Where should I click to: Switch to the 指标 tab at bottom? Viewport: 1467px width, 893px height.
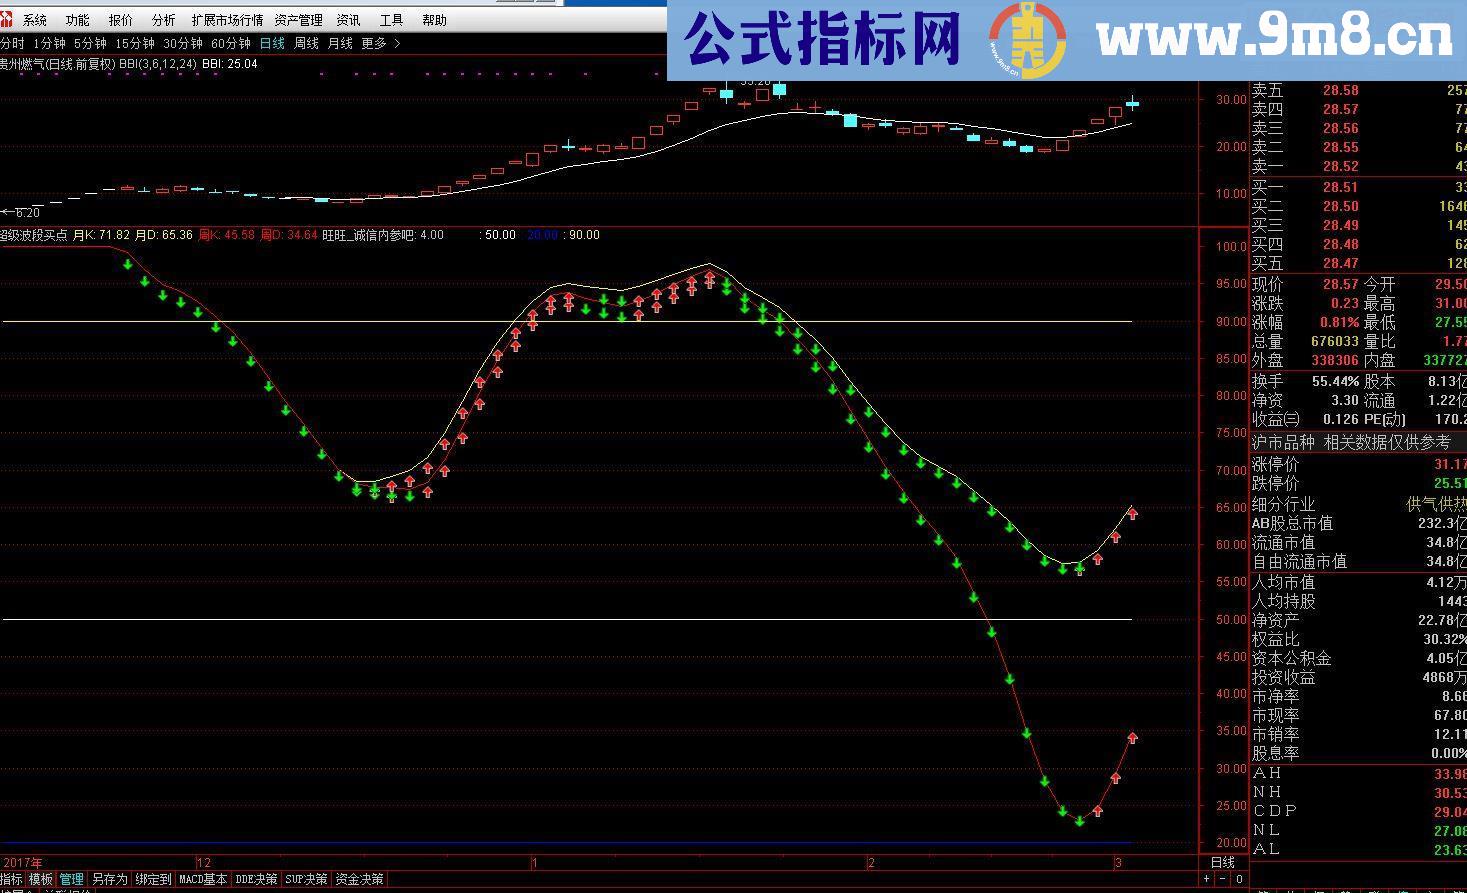pyautogui.click(x=10, y=878)
